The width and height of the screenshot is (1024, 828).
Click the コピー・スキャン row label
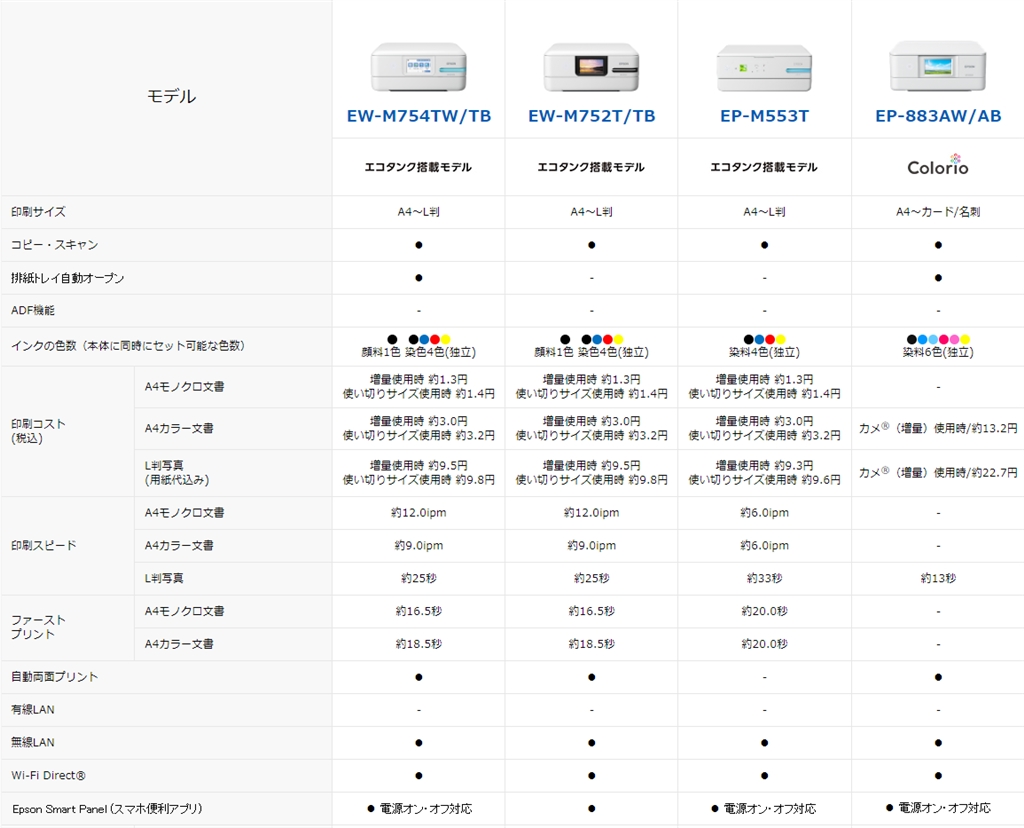tap(55, 245)
